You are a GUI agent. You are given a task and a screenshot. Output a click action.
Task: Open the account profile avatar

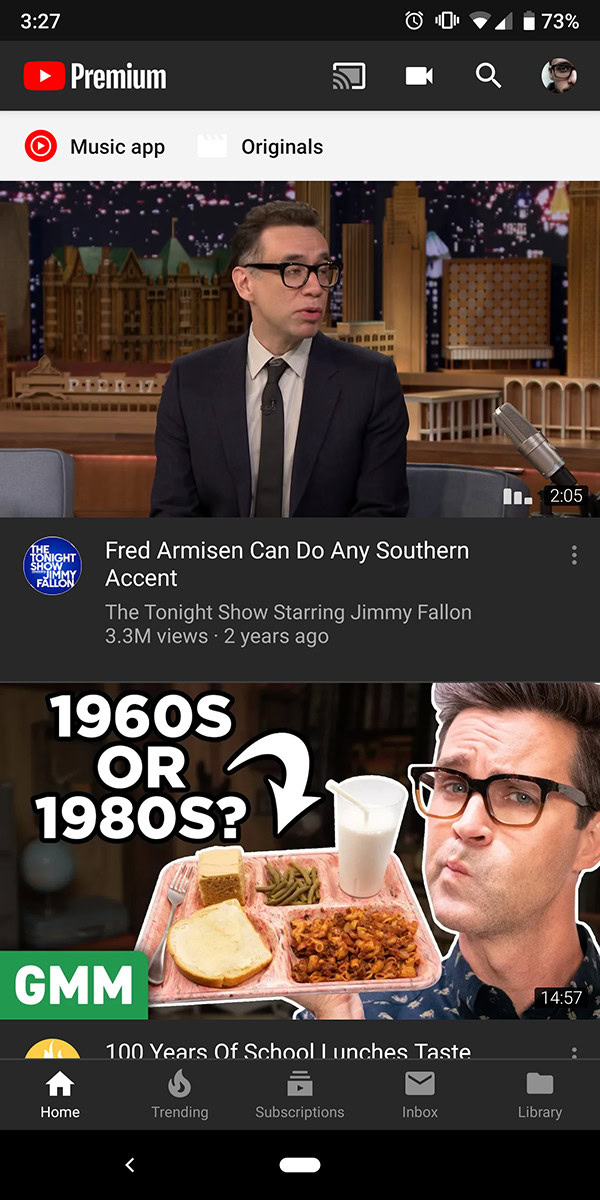coord(559,76)
